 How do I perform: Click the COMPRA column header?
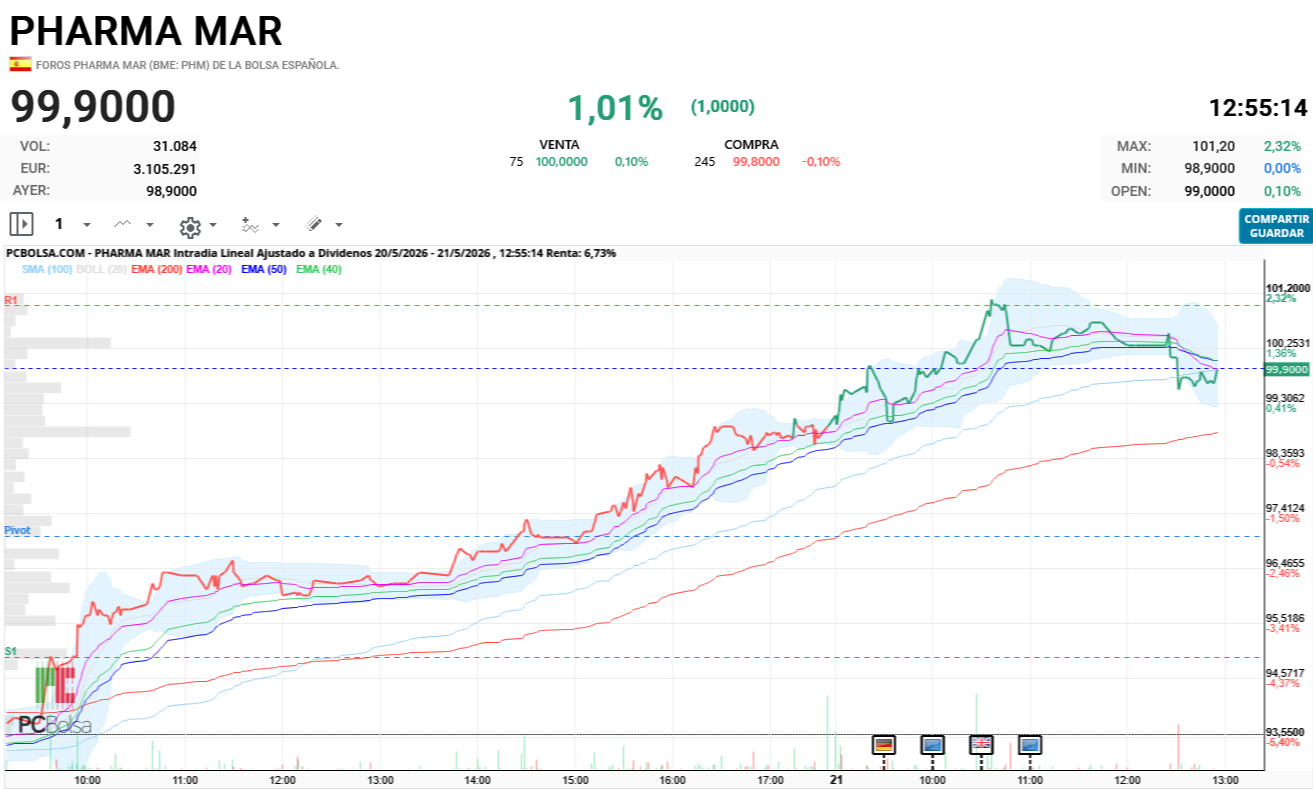pos(751,144)
